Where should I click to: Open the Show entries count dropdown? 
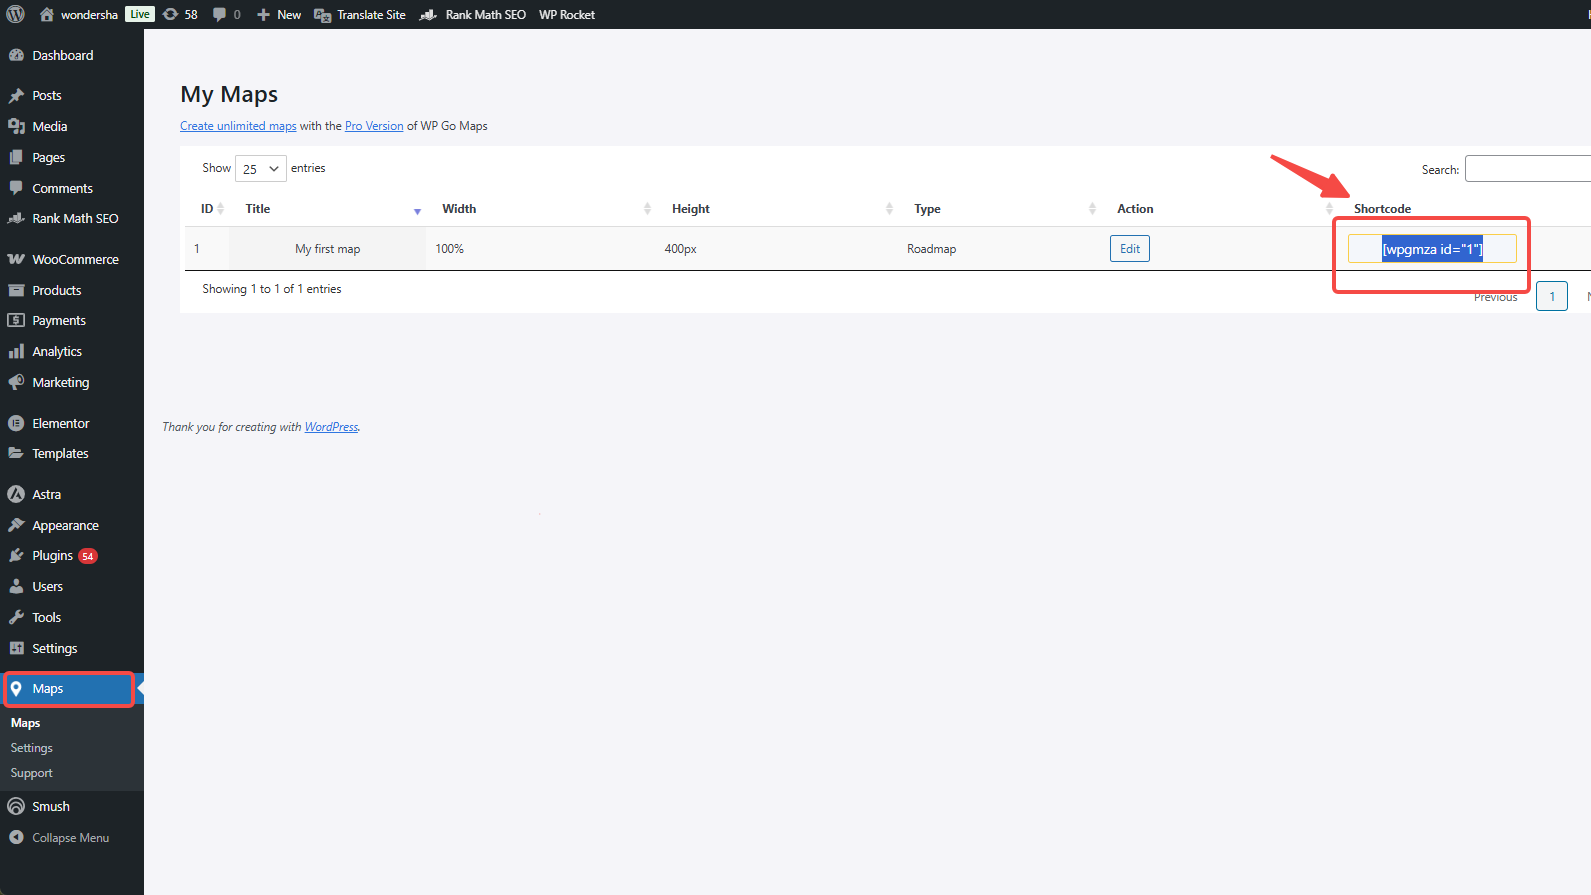click(x=260, y=169)
